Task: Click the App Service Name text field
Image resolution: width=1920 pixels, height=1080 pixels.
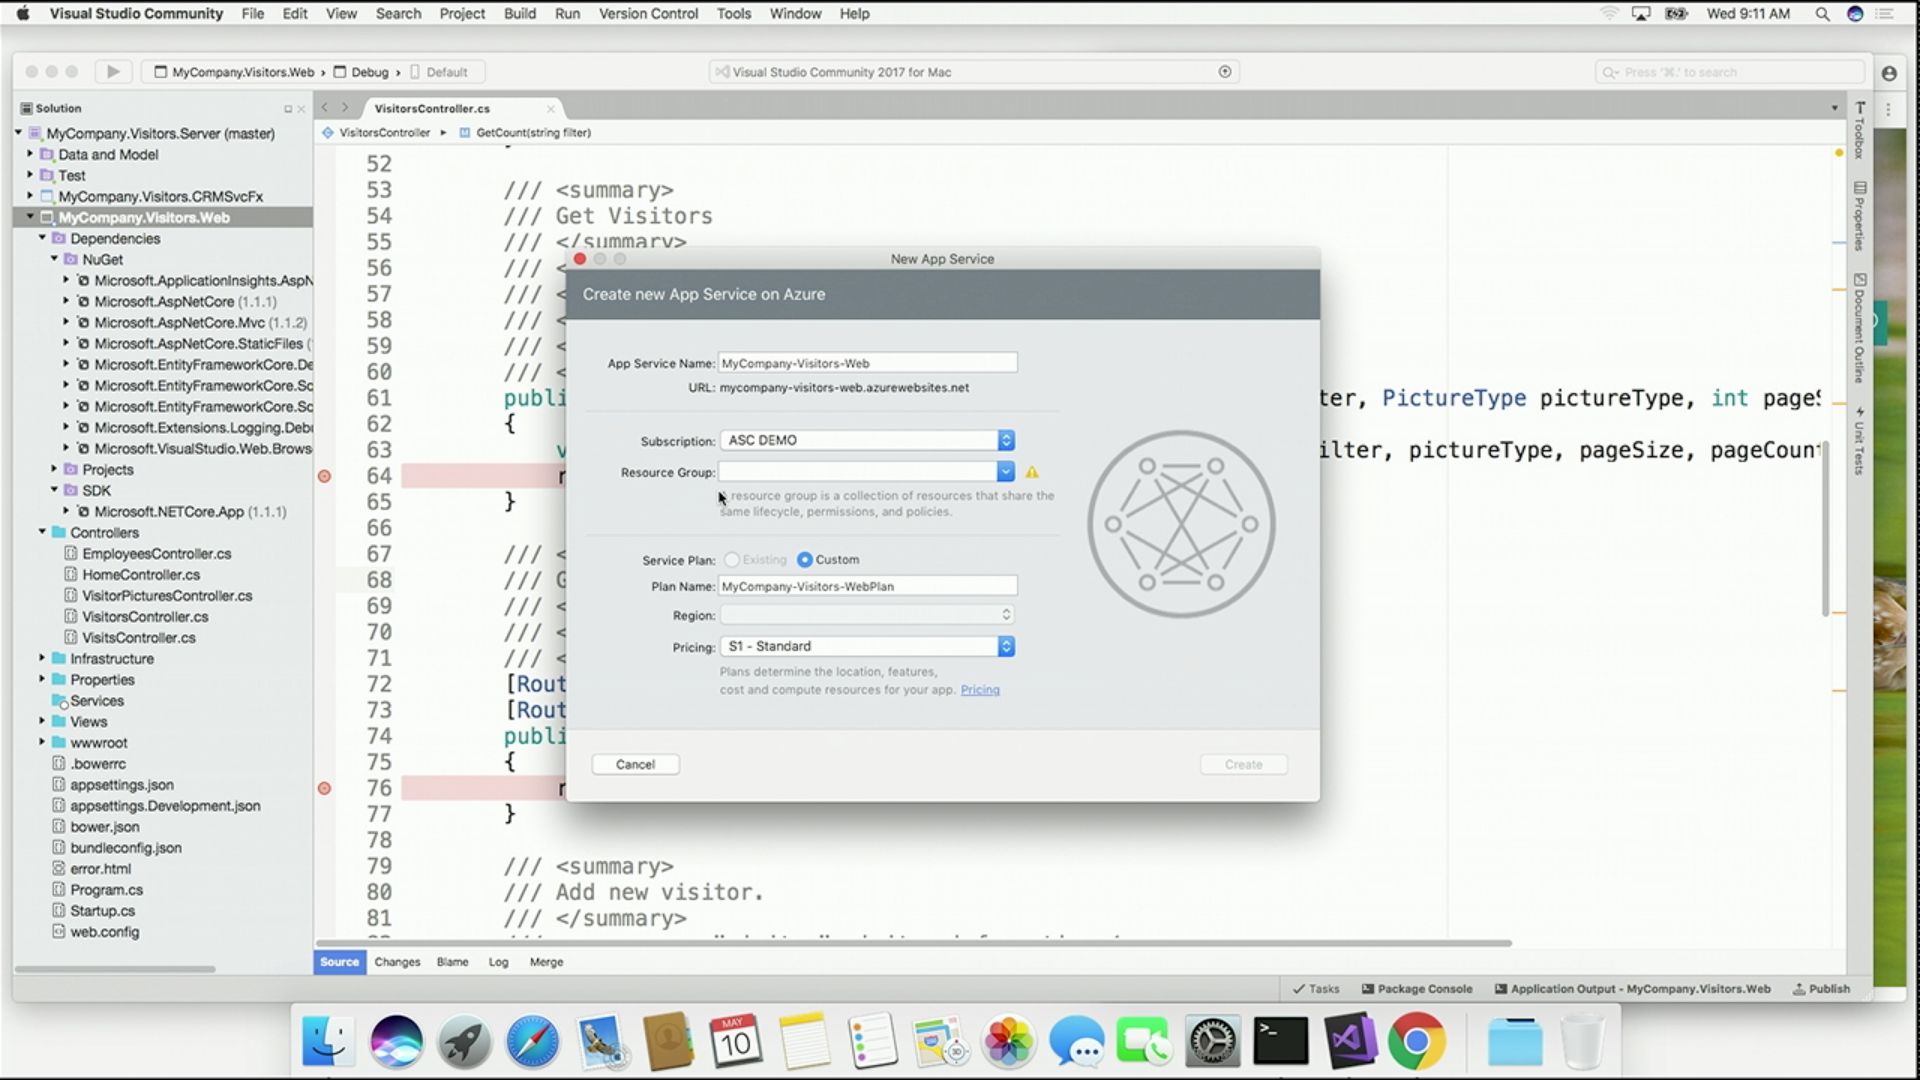Action: click(x=867, y=363)
